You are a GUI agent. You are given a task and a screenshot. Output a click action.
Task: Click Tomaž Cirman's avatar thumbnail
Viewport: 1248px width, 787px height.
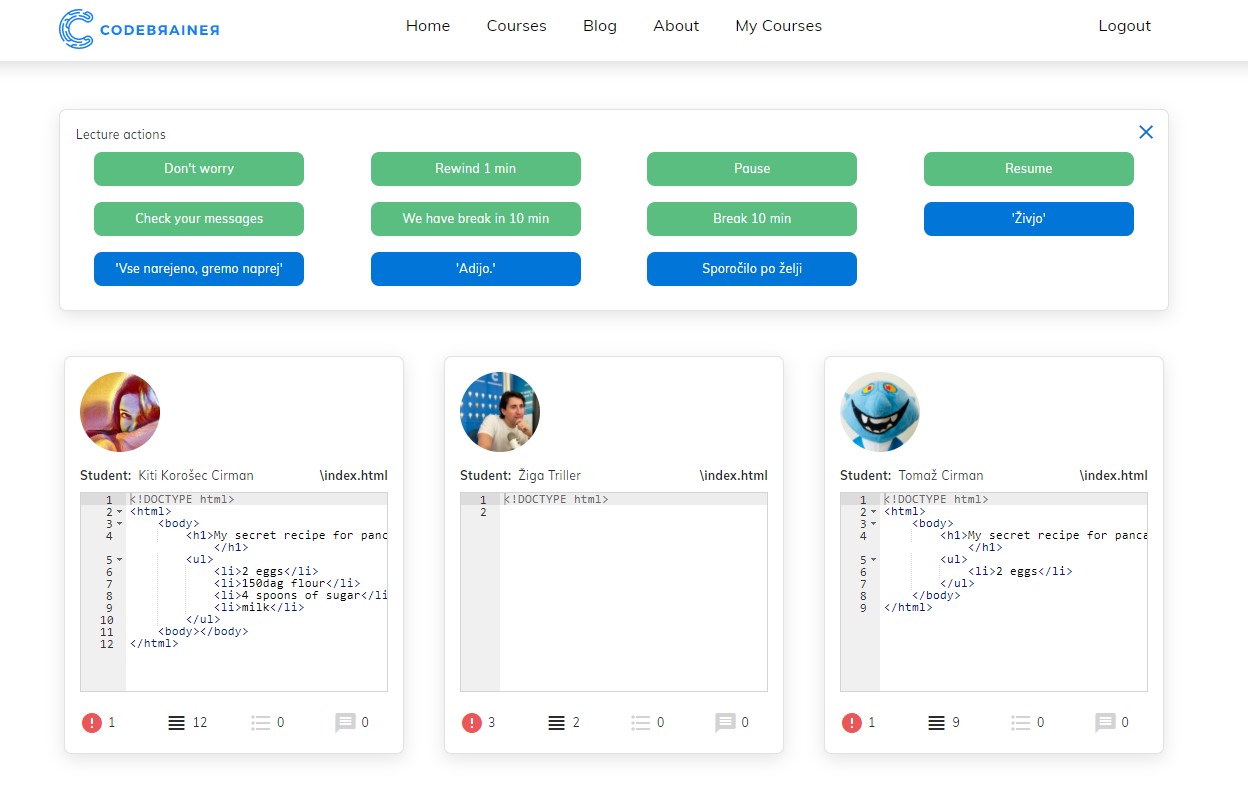[x=880, y=411]
